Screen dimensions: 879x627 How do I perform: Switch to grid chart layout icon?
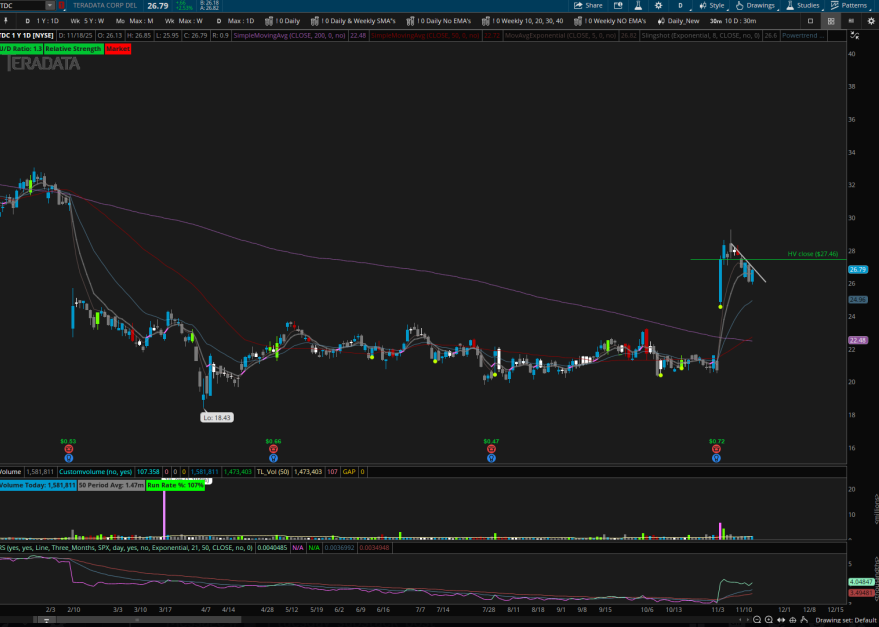(831, 21)
